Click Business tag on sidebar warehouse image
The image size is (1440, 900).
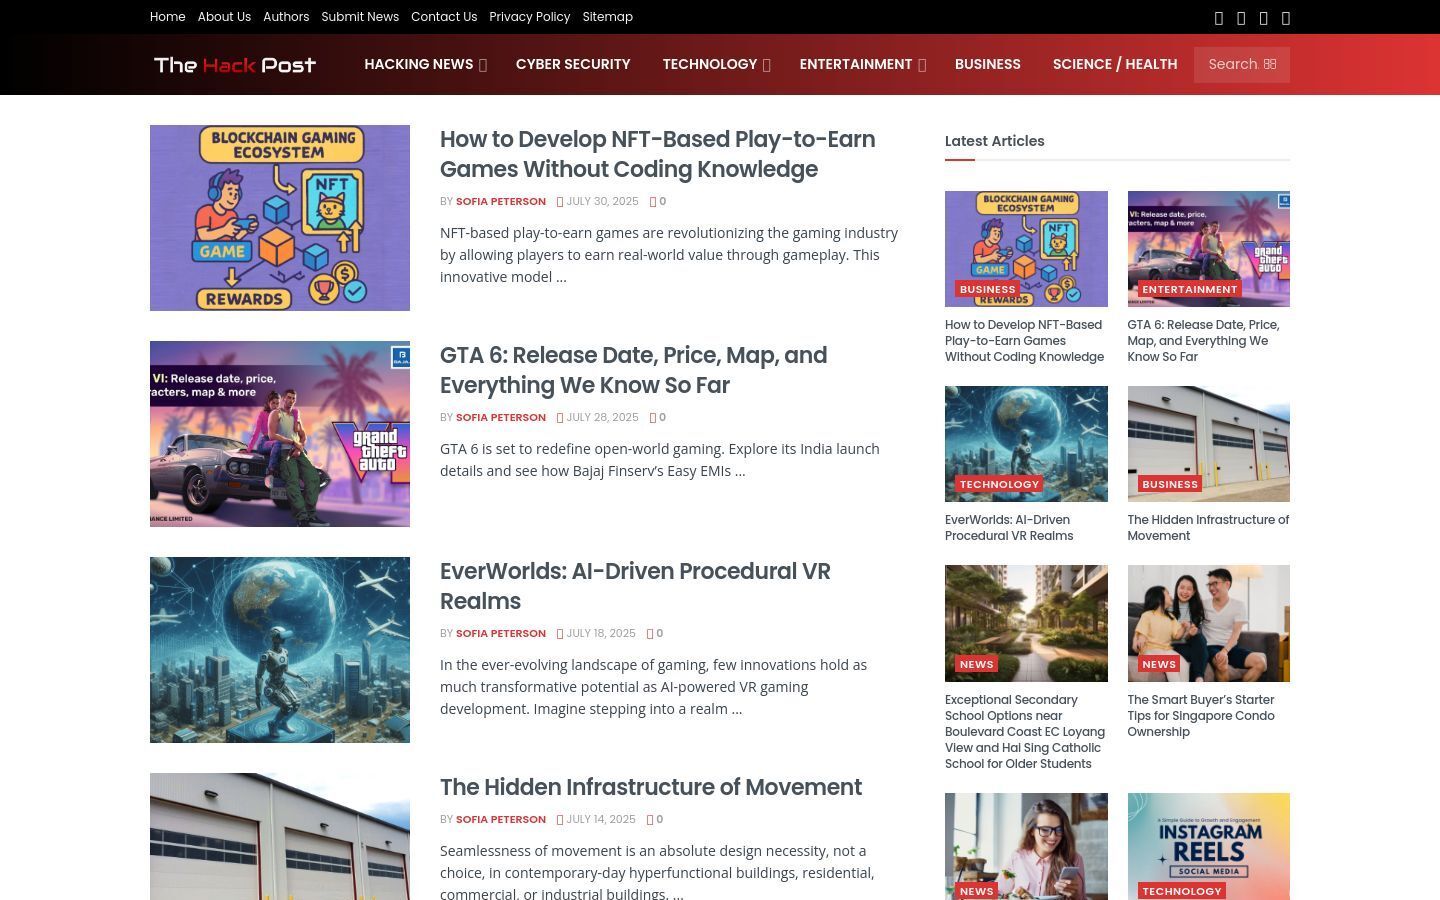1170,484
